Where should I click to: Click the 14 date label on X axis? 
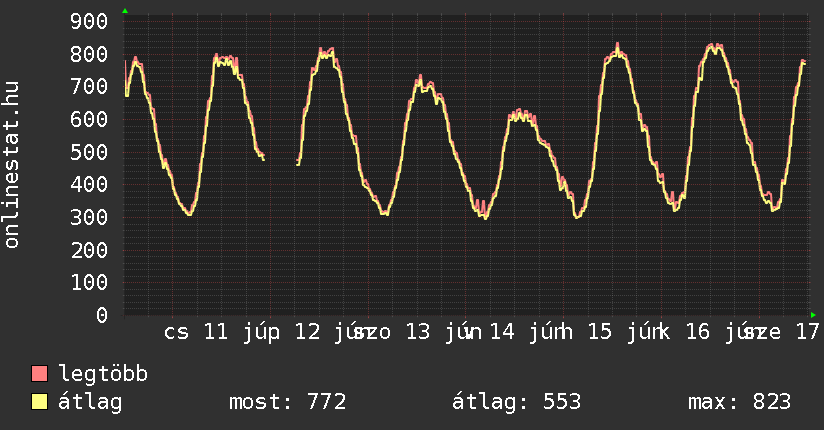point(502,332)
